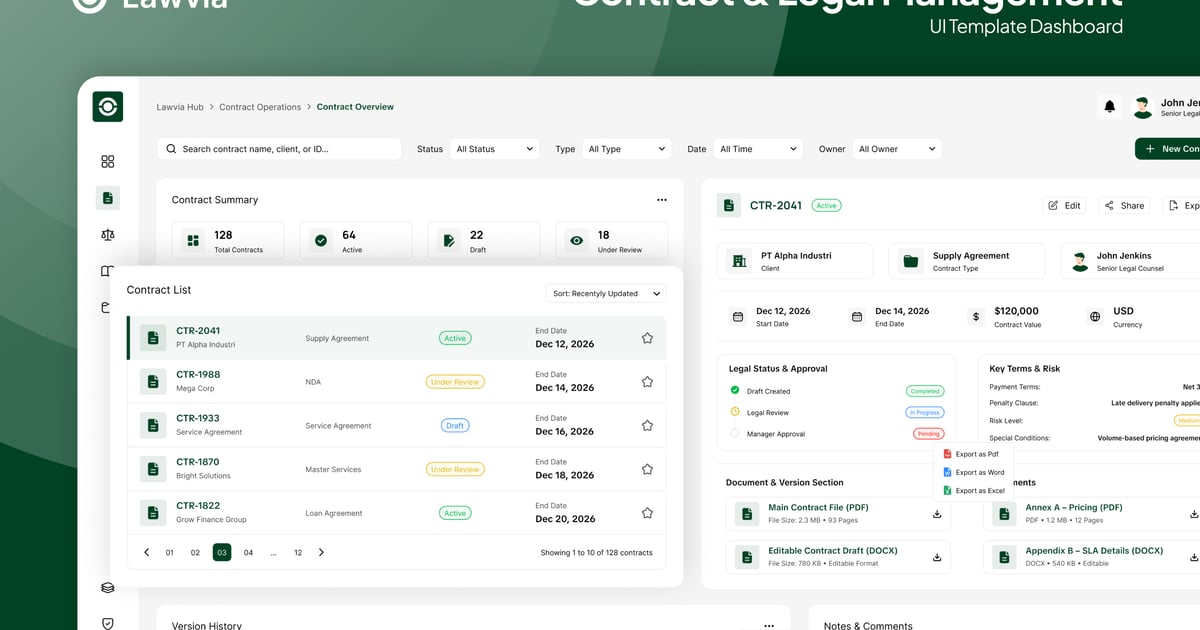This screenshot has width=1200, height=630.
Task: Go to pagination page 12
Action: pyautogui.click(x=298, y=552)
